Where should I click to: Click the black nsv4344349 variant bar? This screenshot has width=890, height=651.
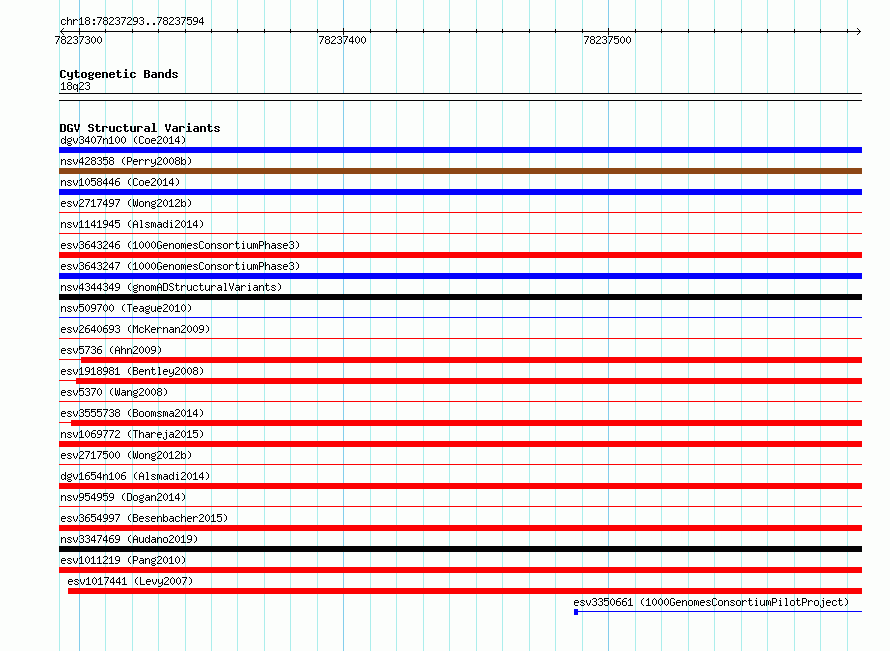pos(460,297)
